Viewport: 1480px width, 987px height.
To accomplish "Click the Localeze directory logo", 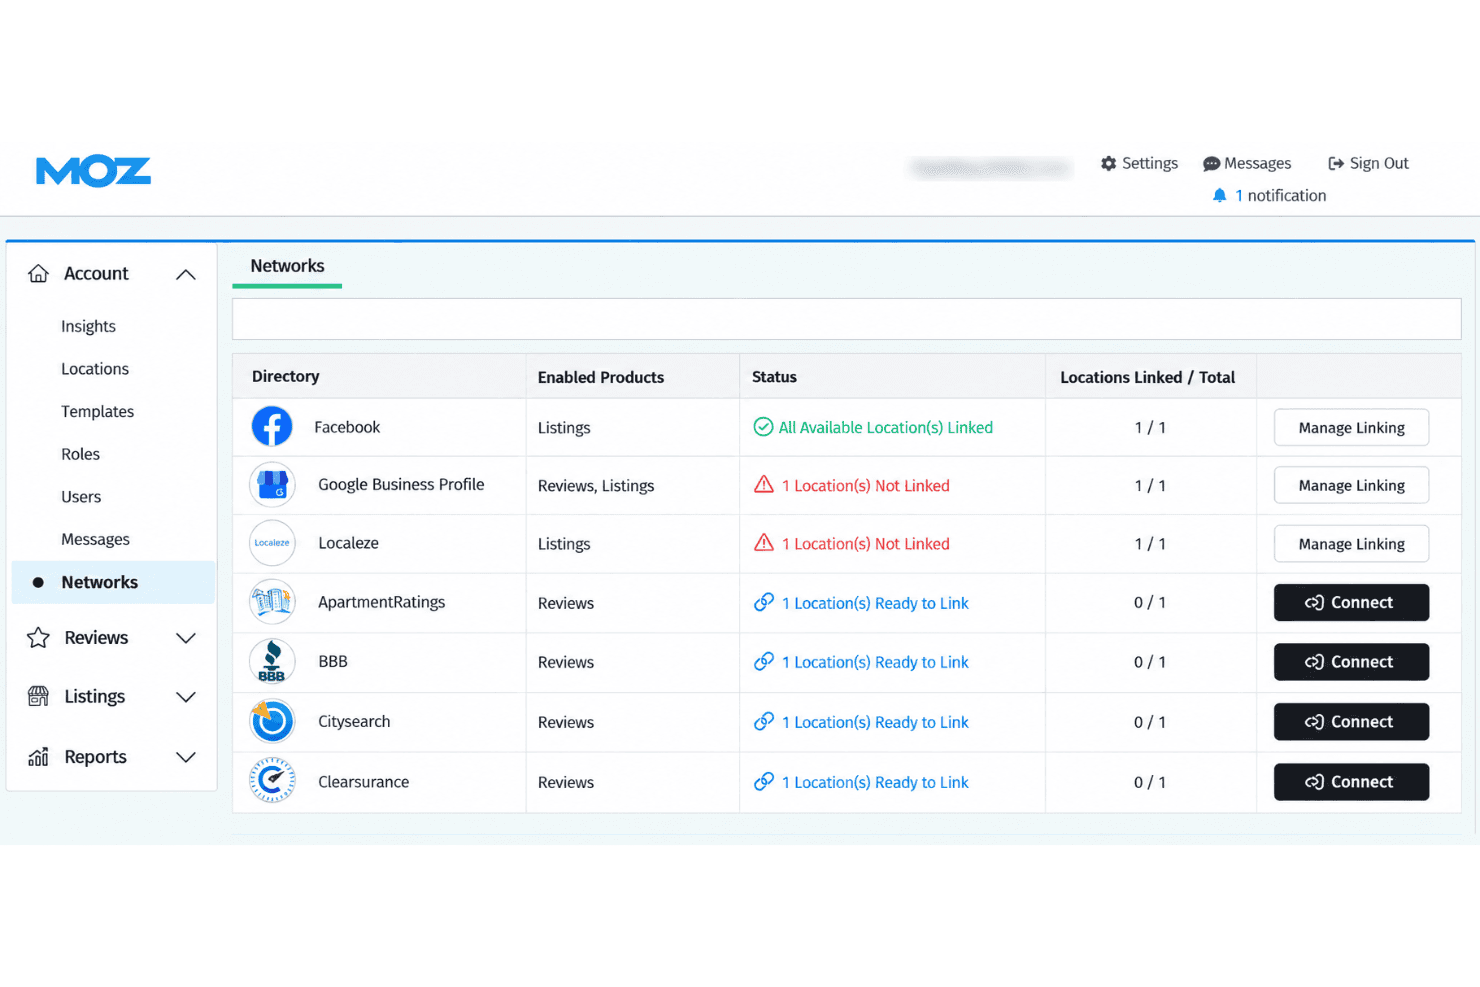I will coord(272,543).
